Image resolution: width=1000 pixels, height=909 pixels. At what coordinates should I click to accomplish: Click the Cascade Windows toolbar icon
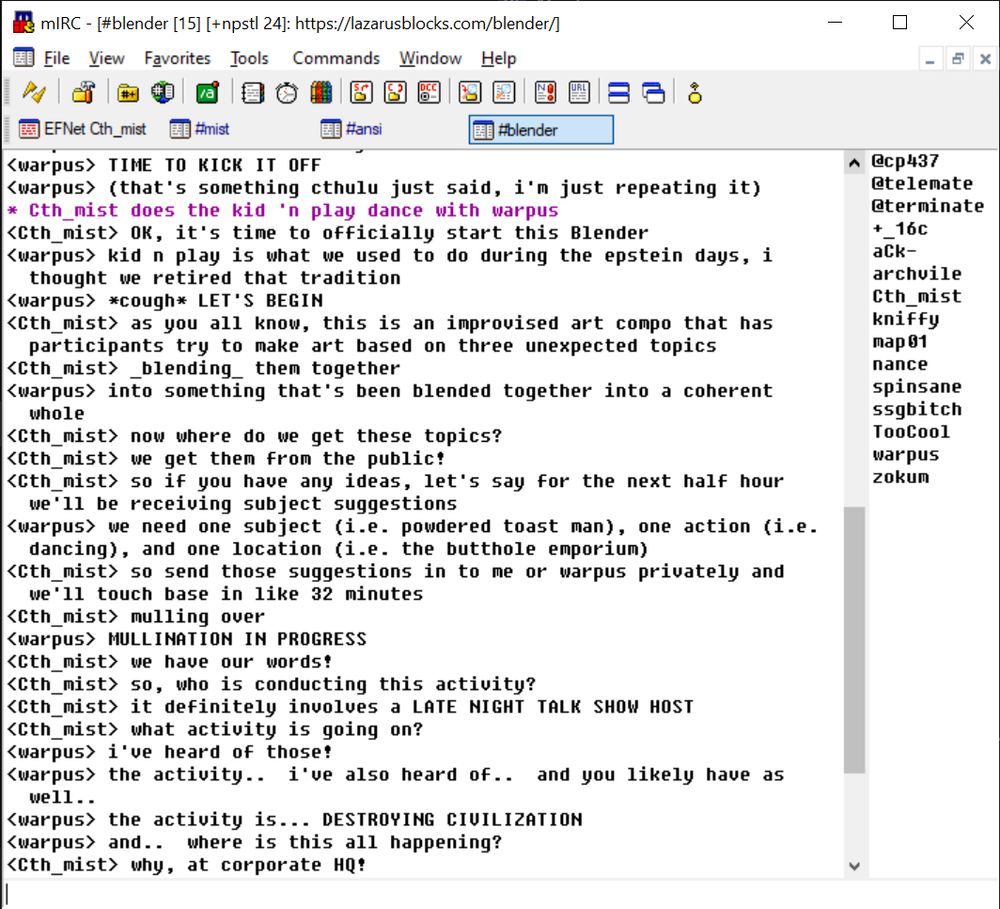click(653, 93)
